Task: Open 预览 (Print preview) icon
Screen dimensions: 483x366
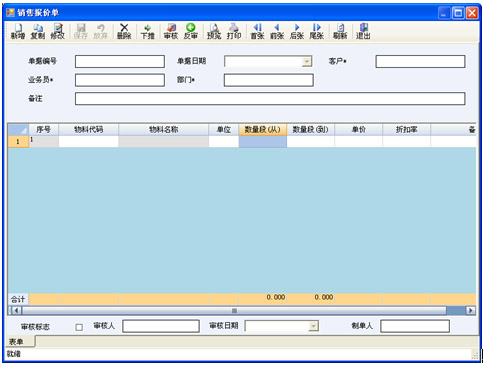Action: point(214,31)
